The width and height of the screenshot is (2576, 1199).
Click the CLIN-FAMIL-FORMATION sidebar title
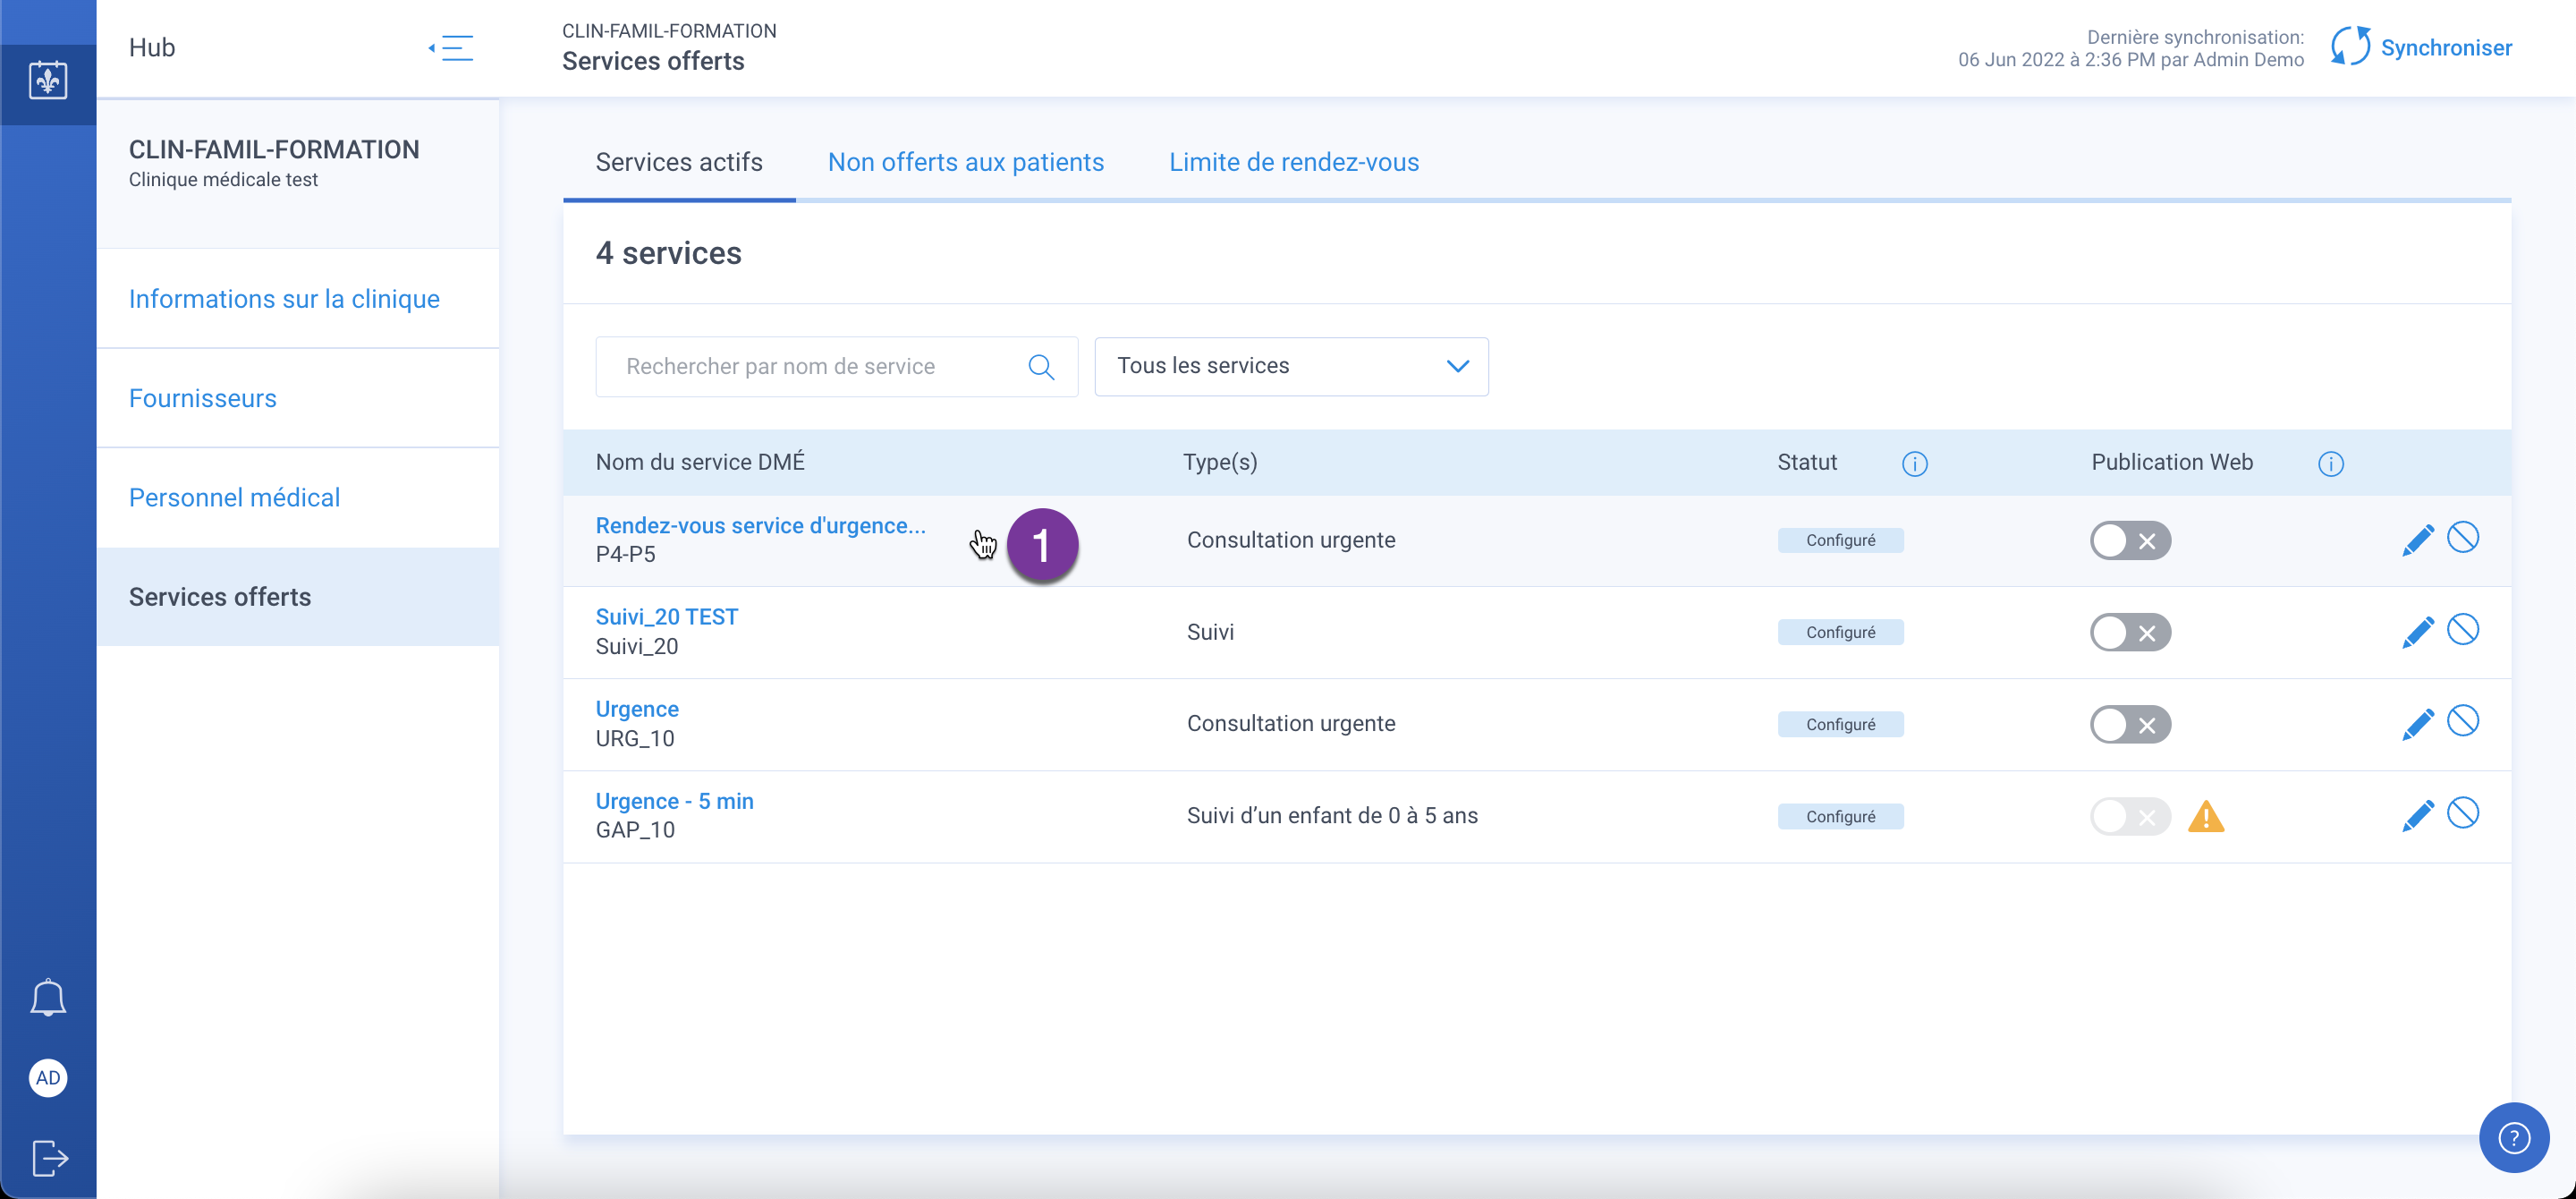tap(274, 149)
